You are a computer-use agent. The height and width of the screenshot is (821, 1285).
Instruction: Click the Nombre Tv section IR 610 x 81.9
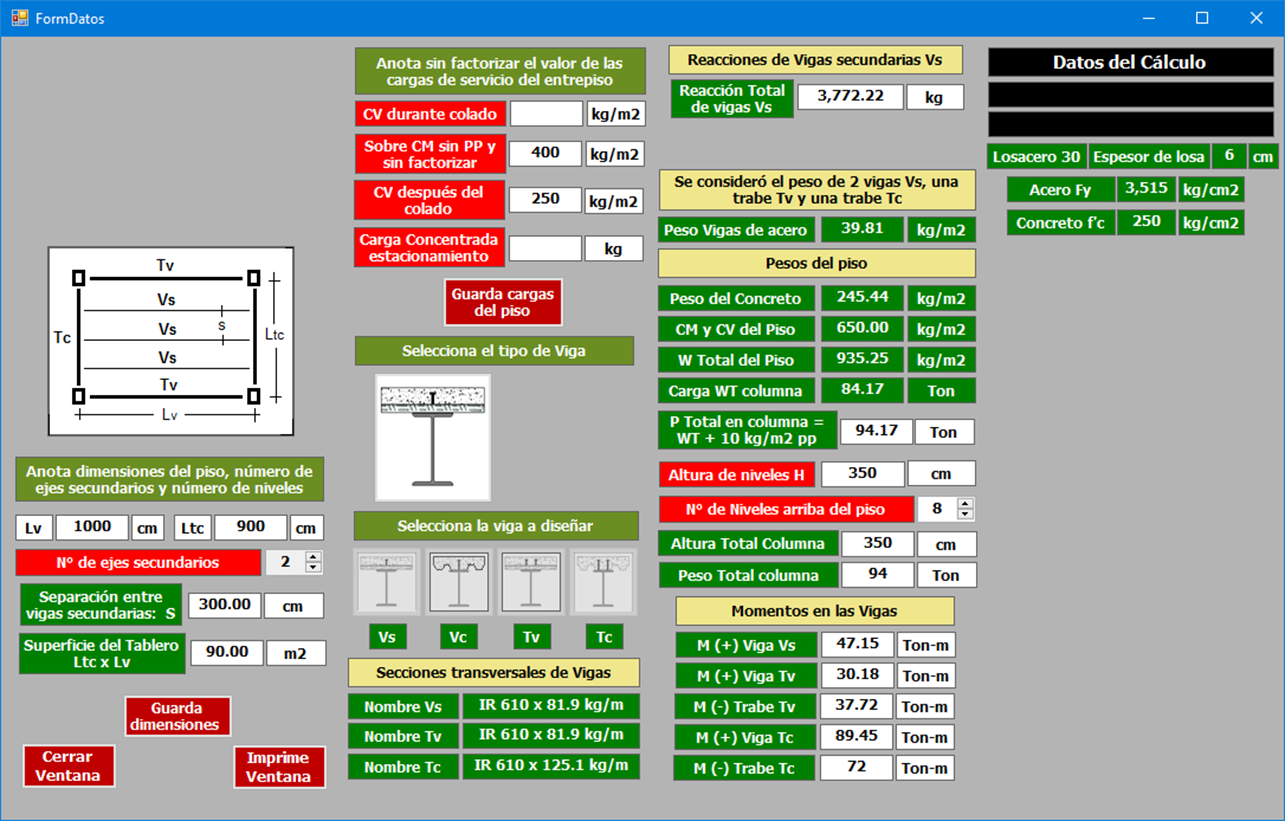click(551, 736)
